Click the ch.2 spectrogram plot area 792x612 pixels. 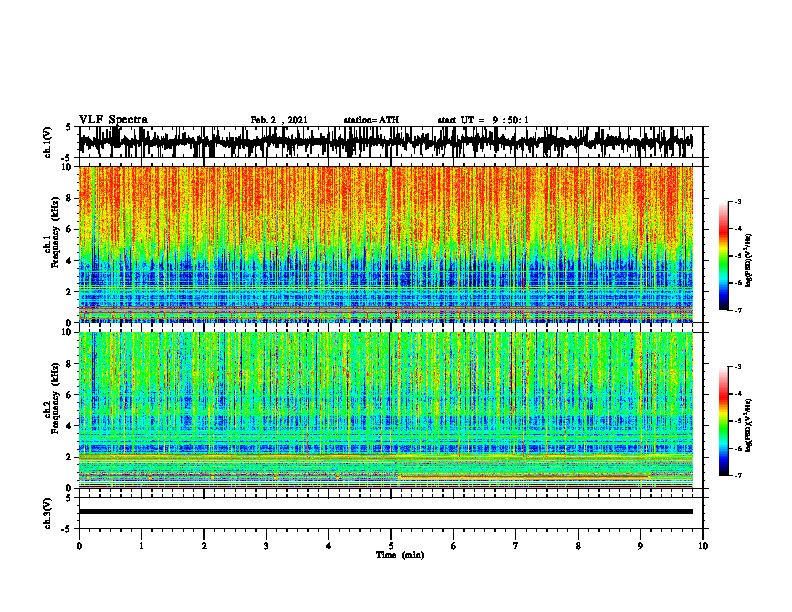(385, 410)
